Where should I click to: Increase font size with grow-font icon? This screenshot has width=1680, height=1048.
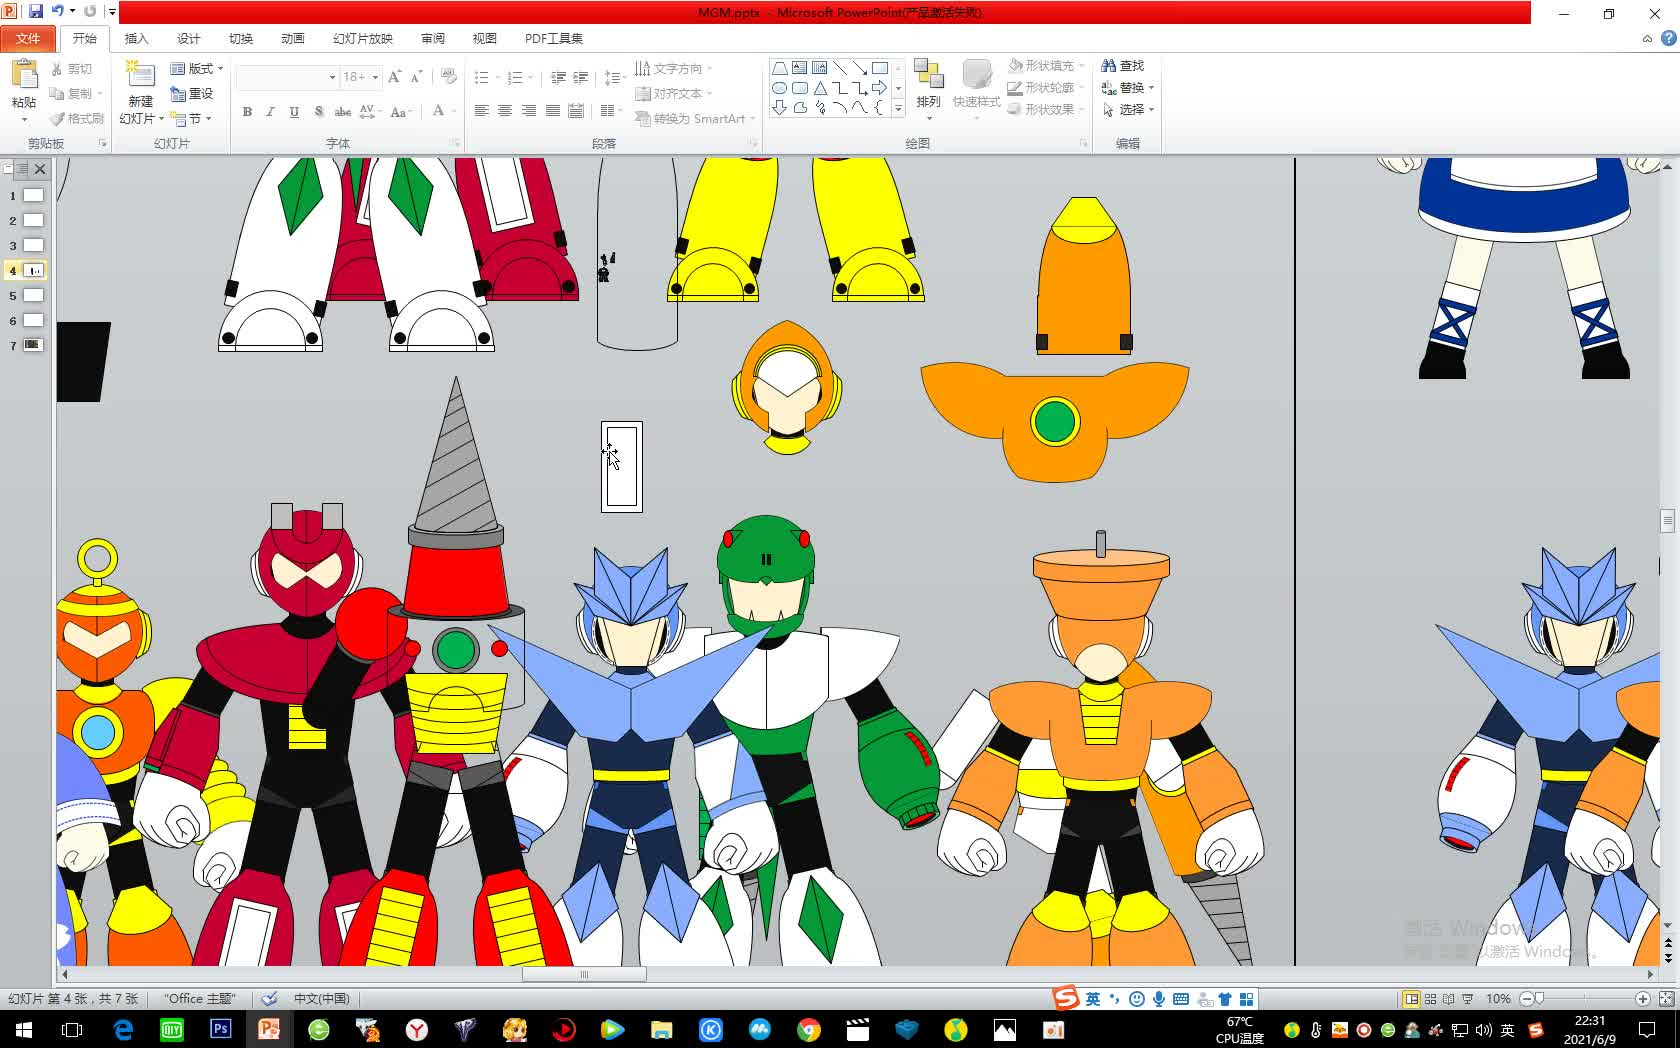(x=394, y=77)
